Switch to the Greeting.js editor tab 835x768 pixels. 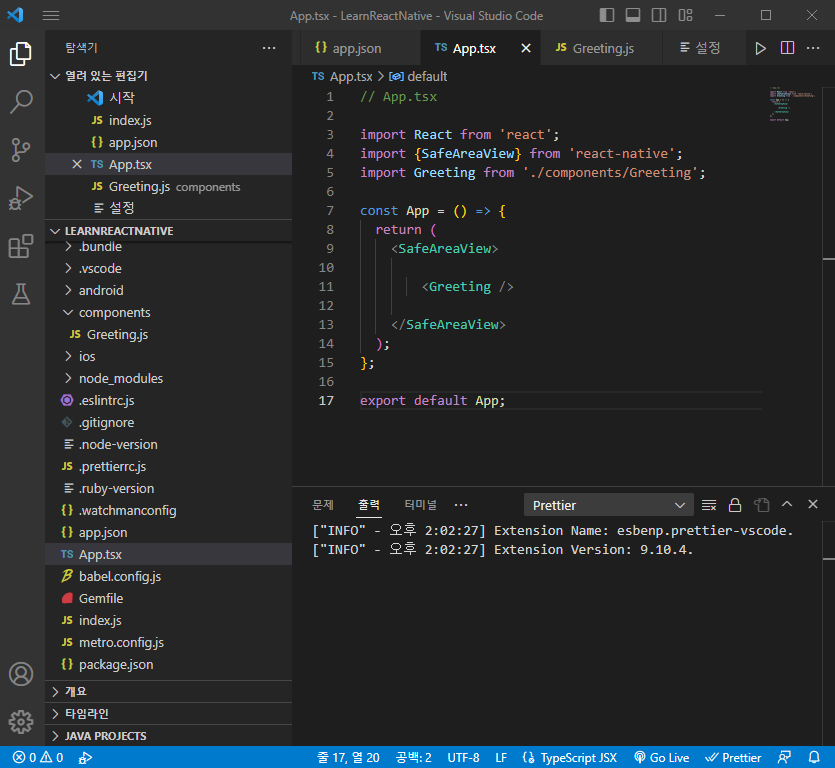[602, 48]
